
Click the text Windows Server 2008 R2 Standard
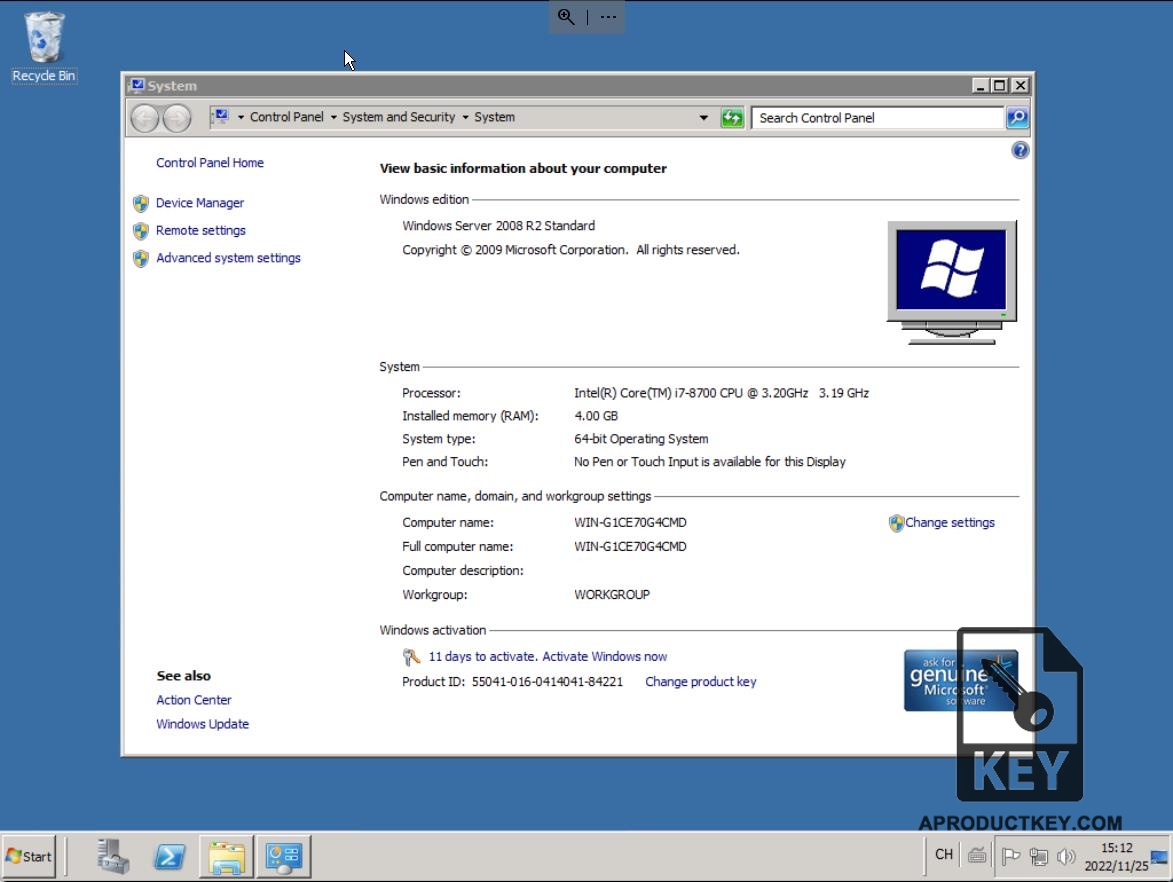coord(498,225)
